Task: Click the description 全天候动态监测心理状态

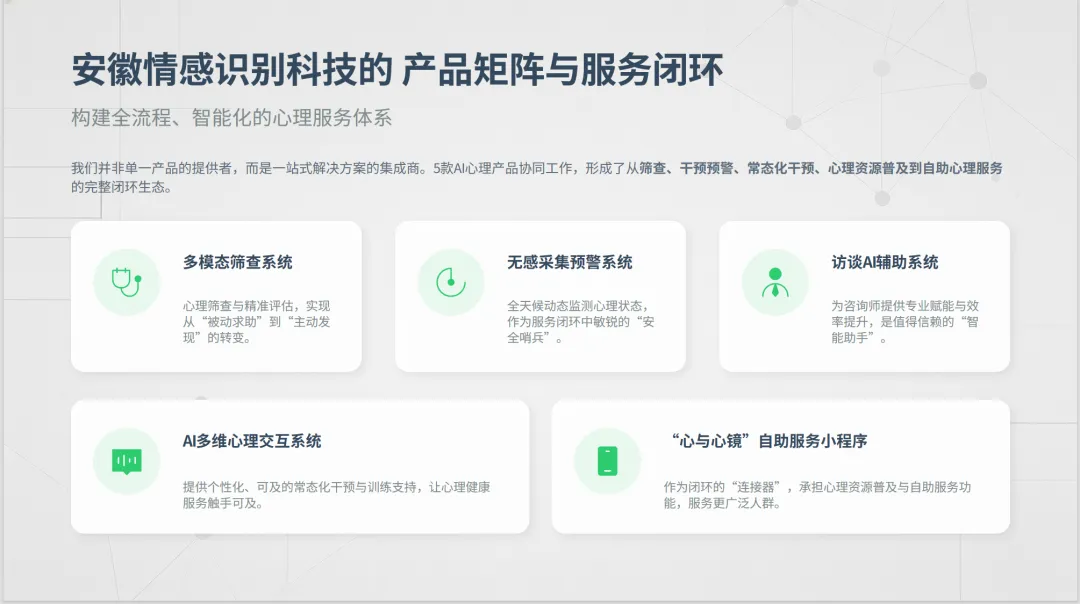Action: (581, 322)
